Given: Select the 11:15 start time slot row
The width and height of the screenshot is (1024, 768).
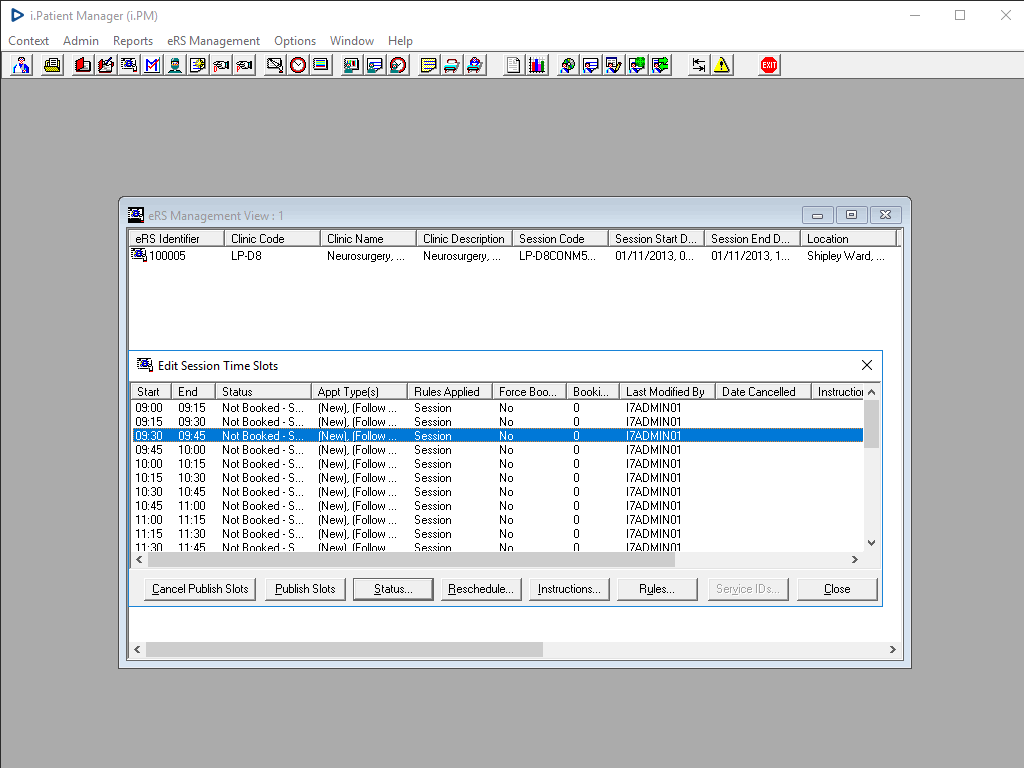Looking at the screenshot, I should coord(498,534).
